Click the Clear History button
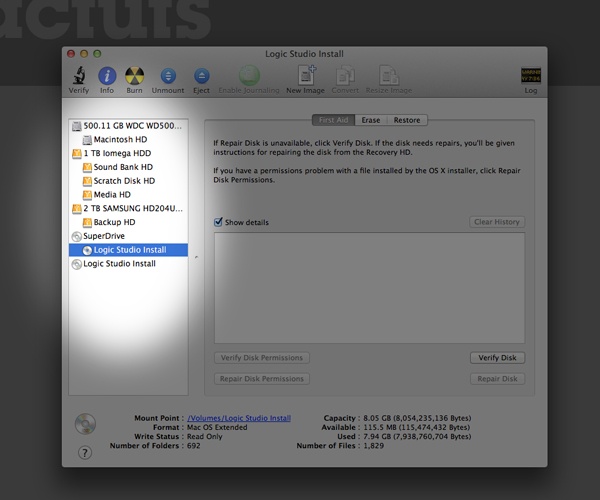600x500 pixels. (497, 222)
